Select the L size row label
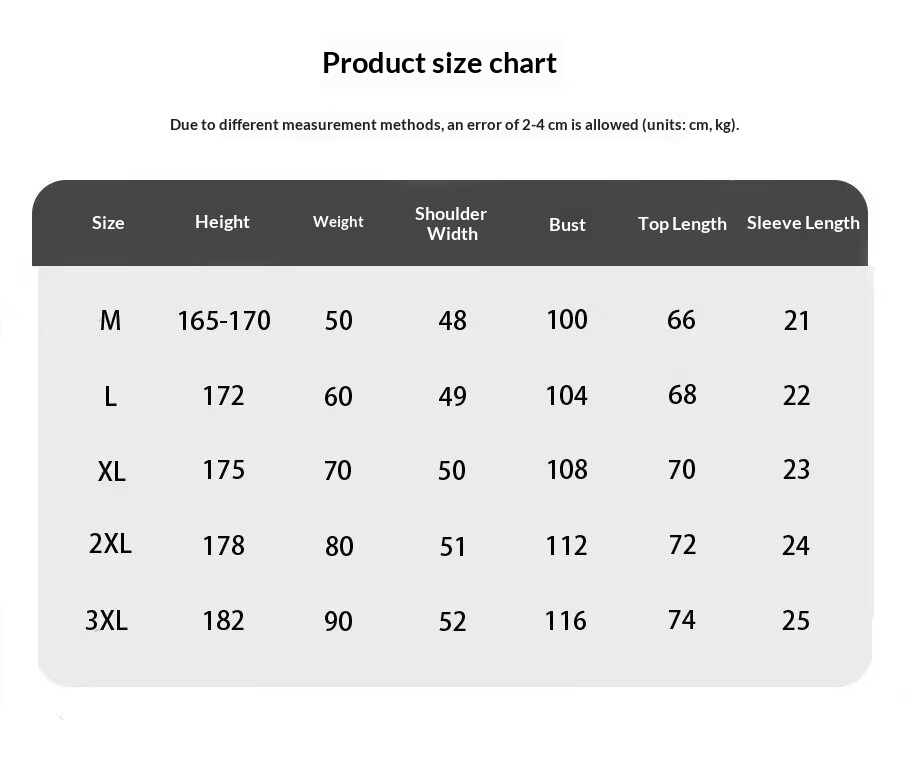 110,397
